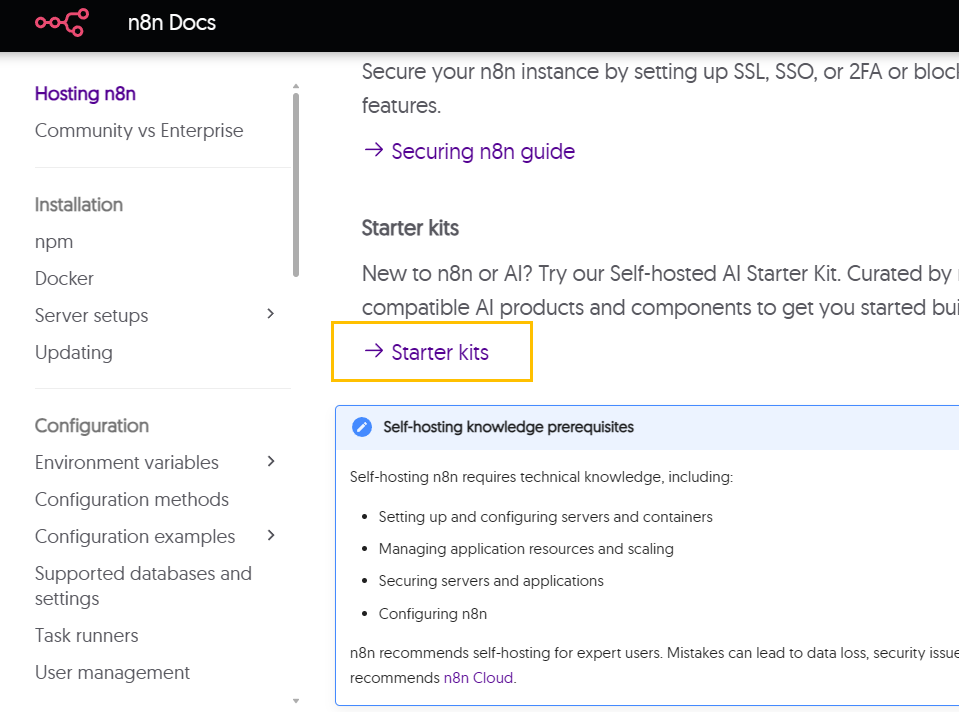Click the n8n logo icon
This screenshot has width=959, height=712.
(x=62, y=22)
